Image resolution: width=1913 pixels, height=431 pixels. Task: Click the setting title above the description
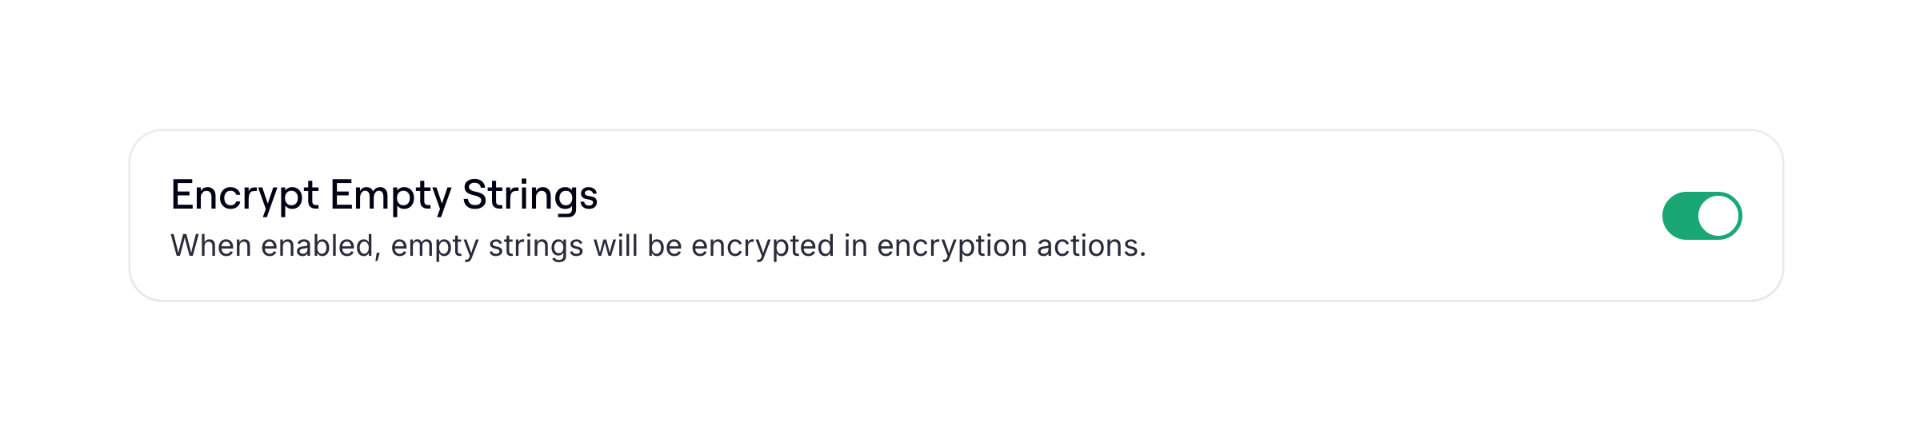384,195
